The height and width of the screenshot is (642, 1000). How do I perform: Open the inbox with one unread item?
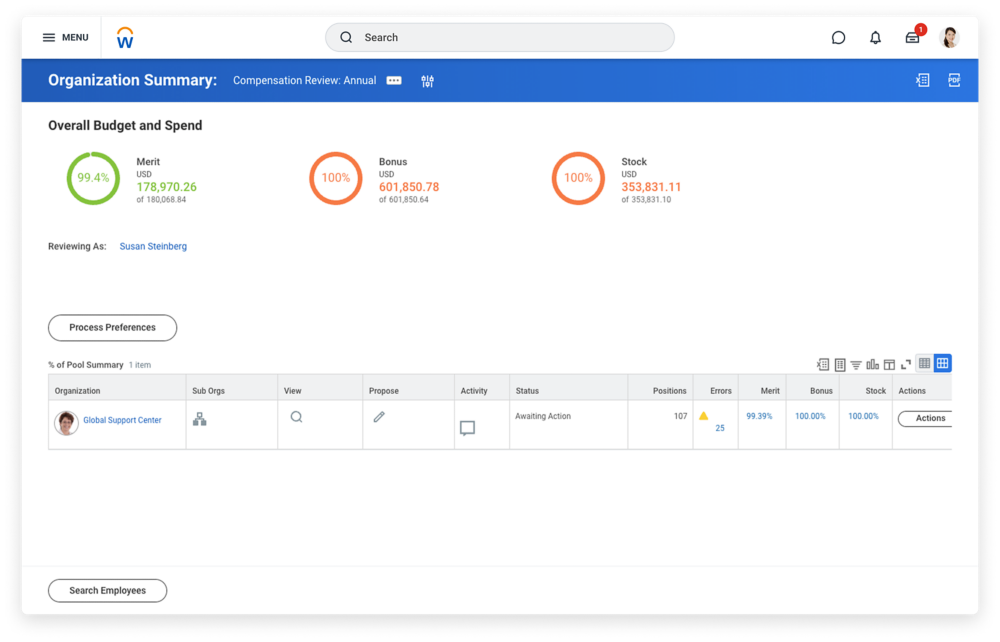912,38
